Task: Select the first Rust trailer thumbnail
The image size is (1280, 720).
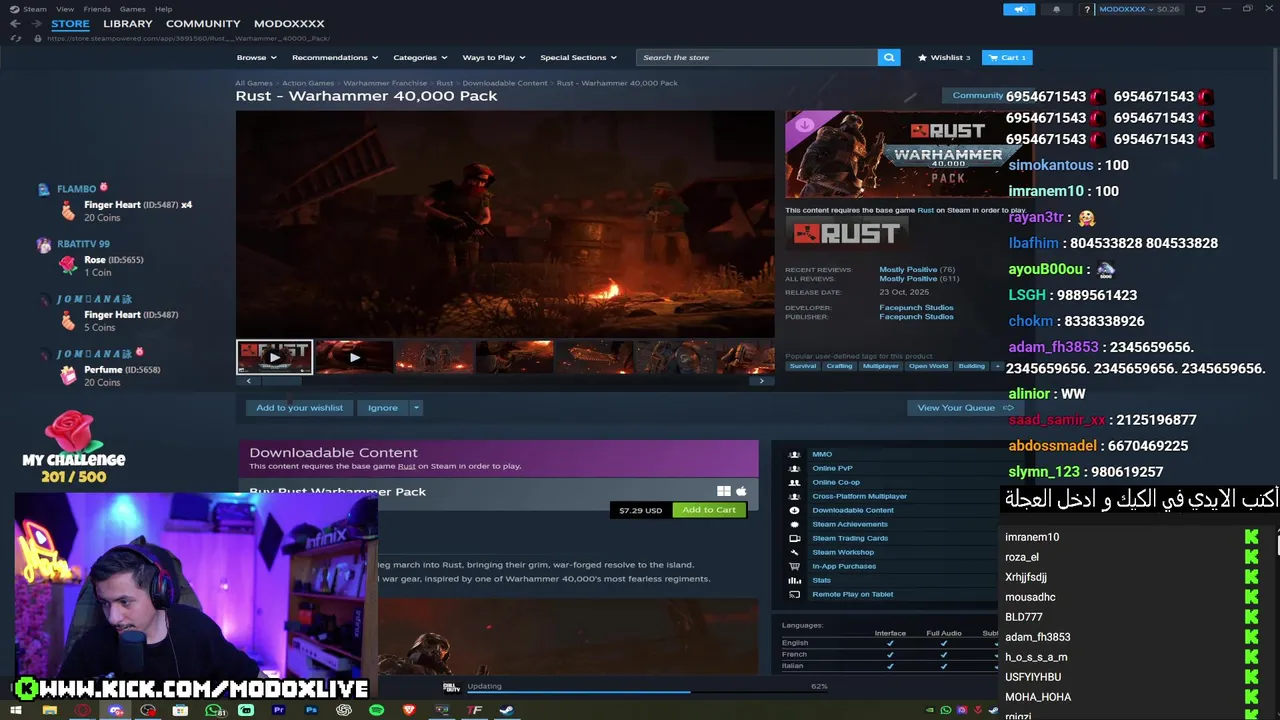Action: pyautogui.click(x=274, y=357)
